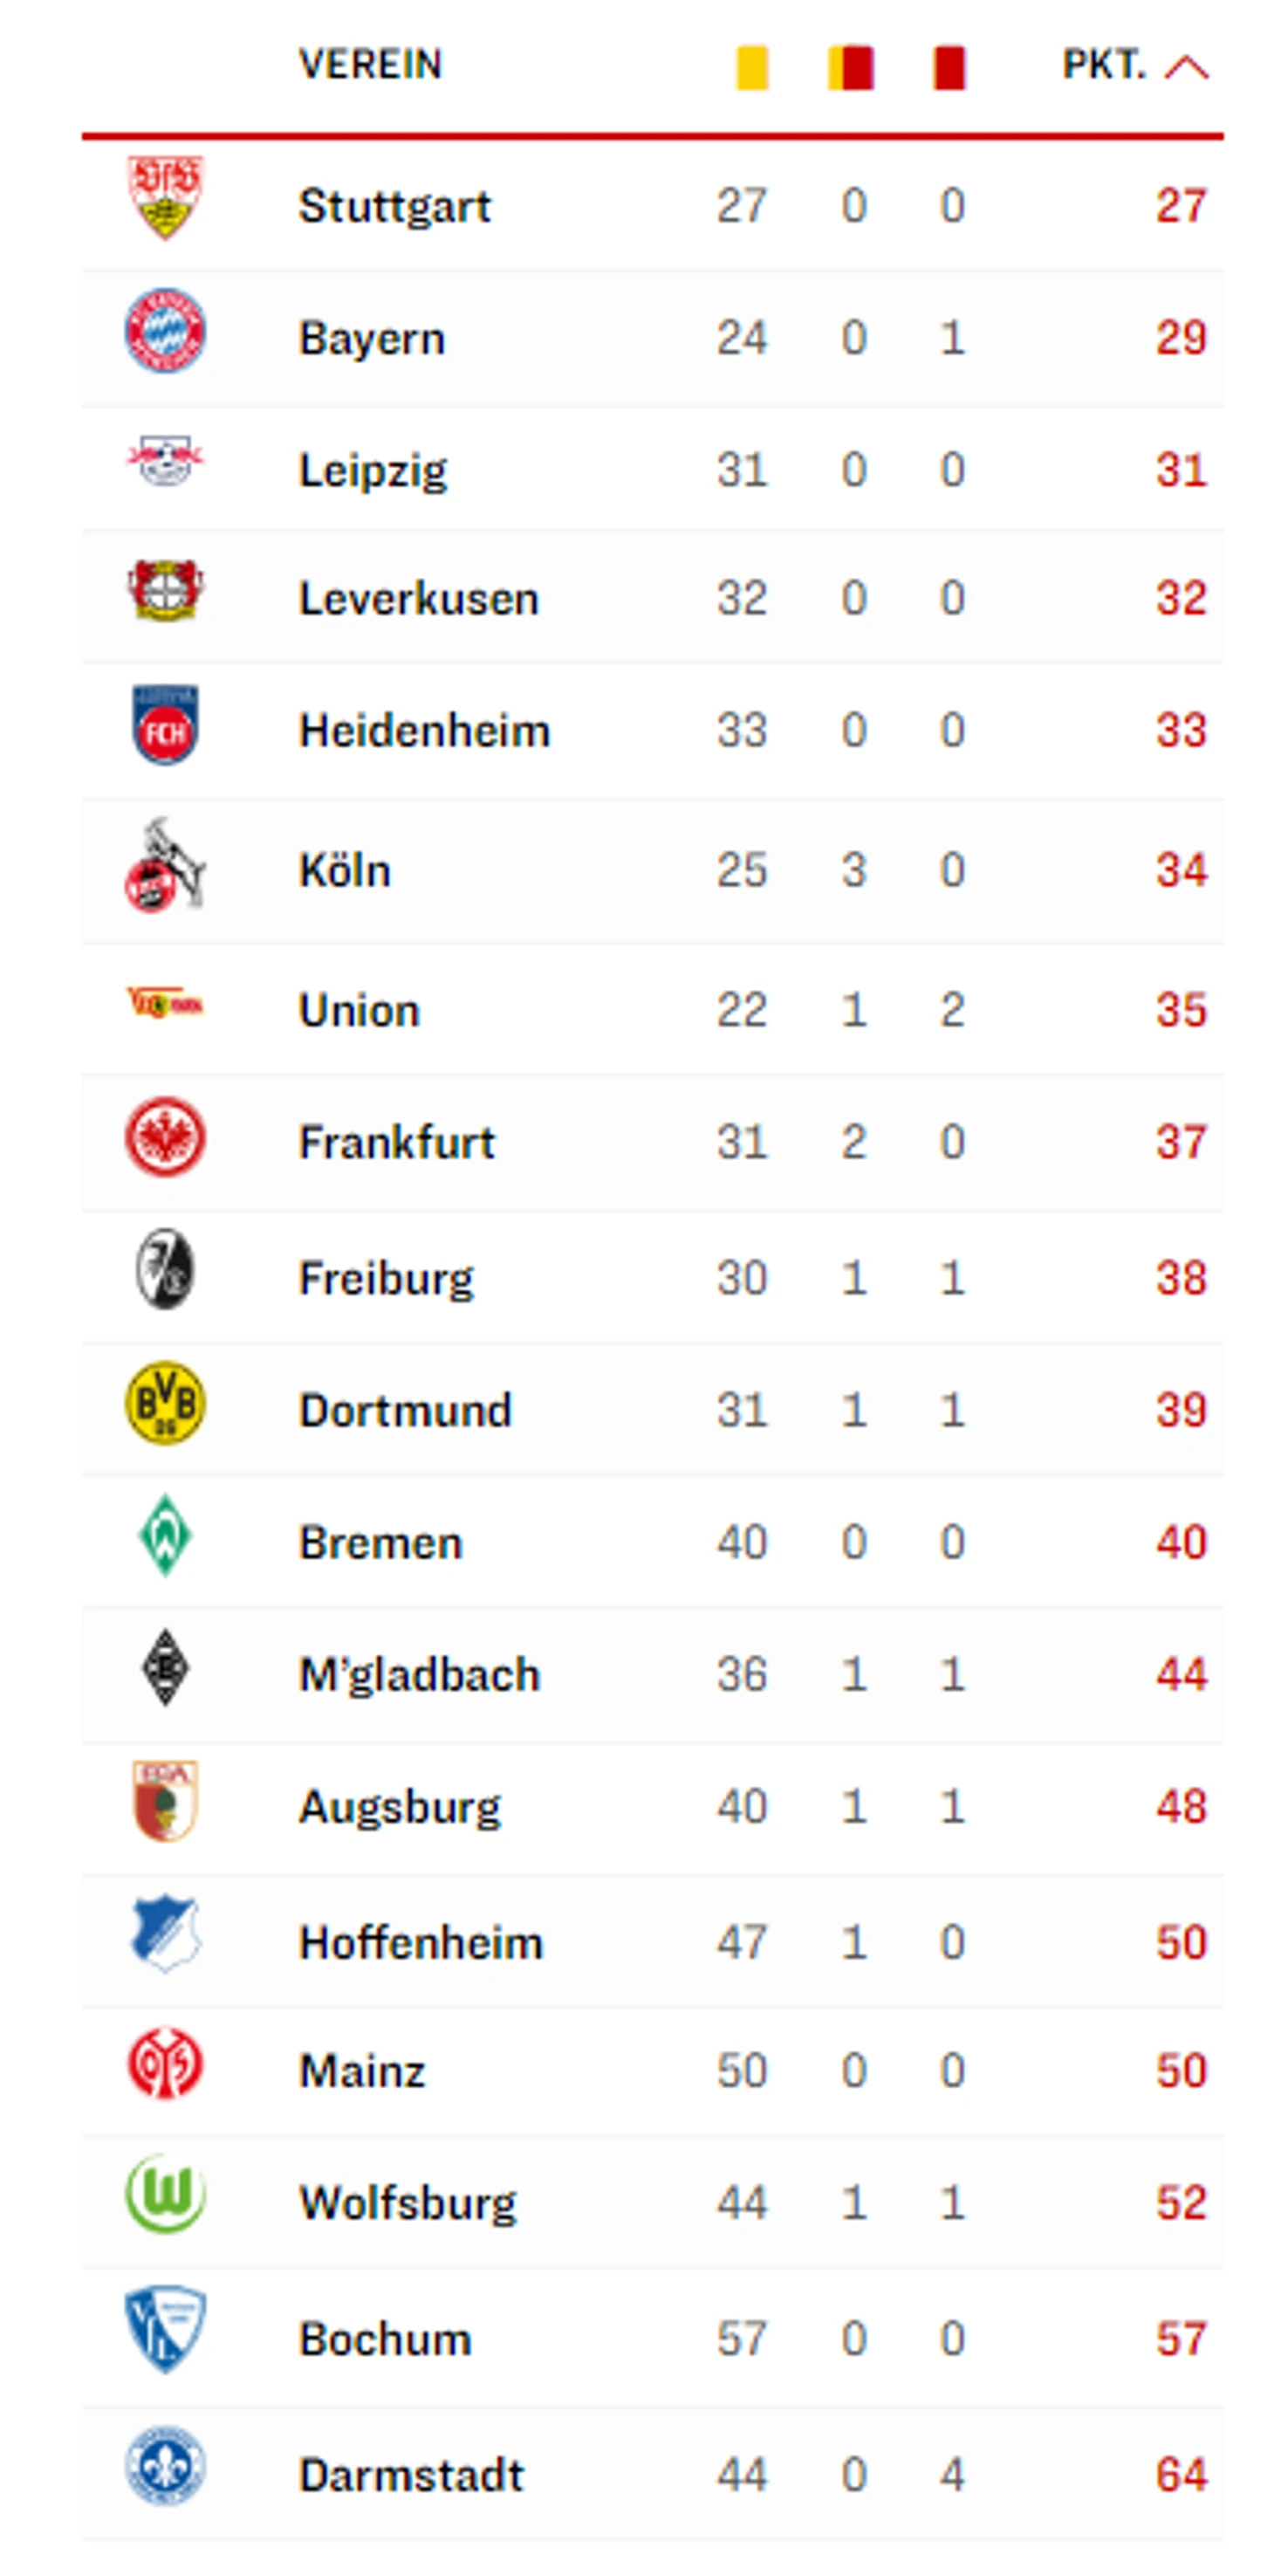Sort by the yellow card column

point(752,68)
